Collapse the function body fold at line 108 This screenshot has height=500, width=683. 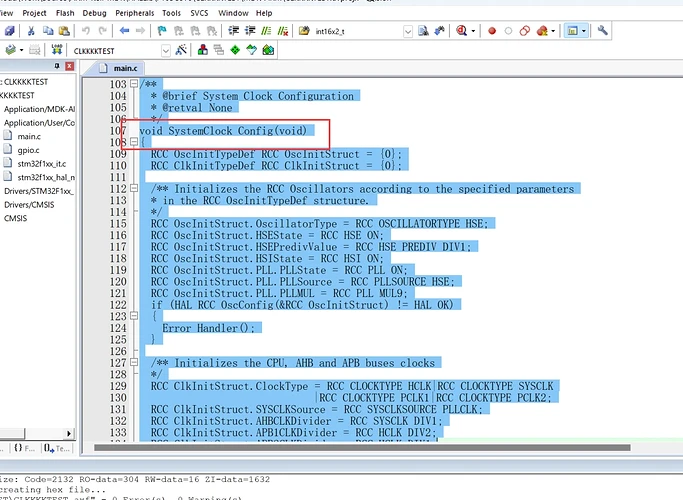click(135, 143)
